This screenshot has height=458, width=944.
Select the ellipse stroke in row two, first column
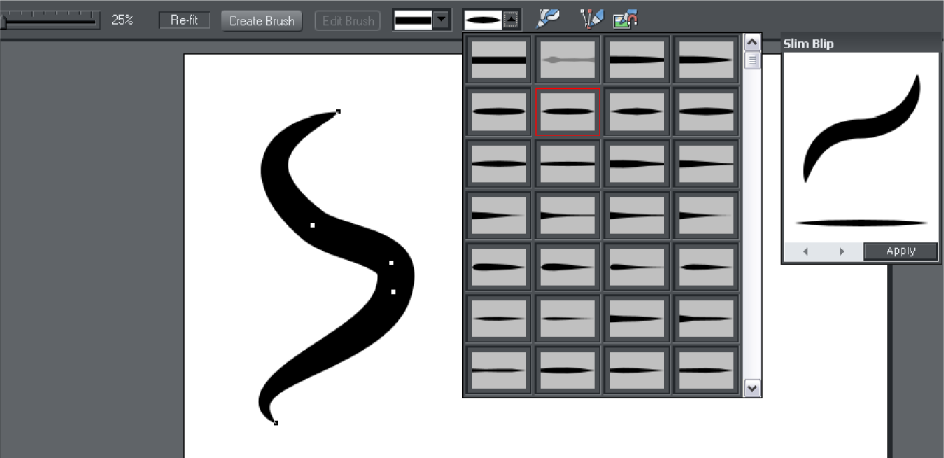498,111
